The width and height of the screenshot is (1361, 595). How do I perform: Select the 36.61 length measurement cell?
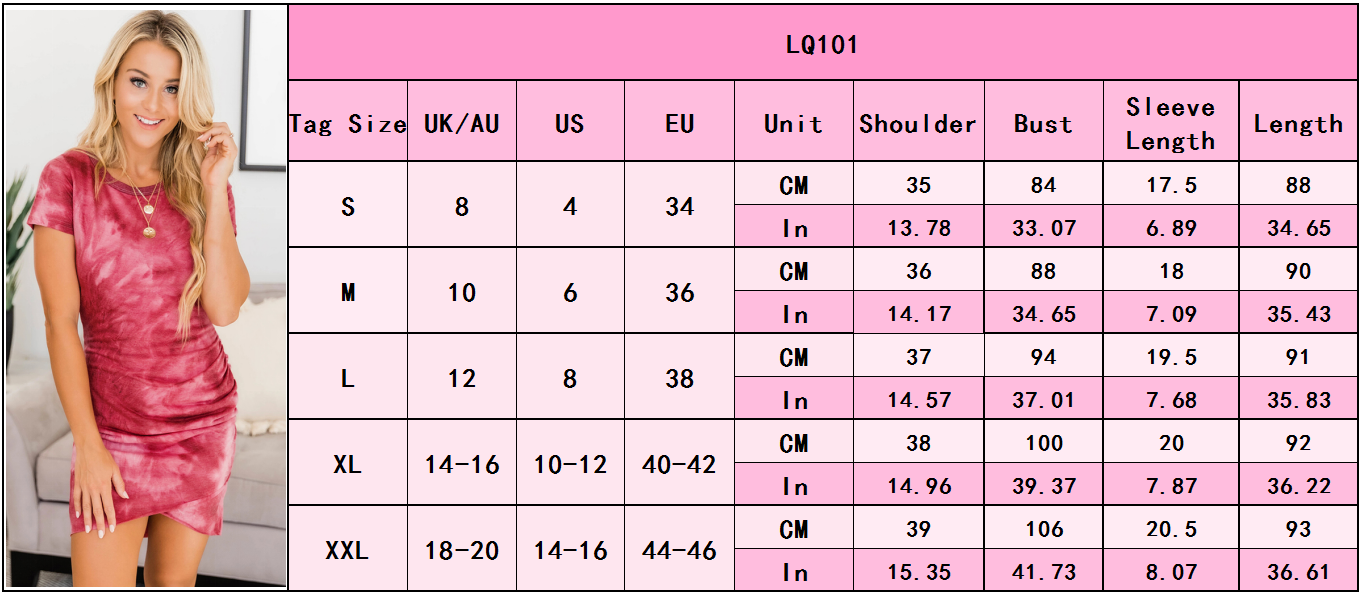[x=1298, y=572]
